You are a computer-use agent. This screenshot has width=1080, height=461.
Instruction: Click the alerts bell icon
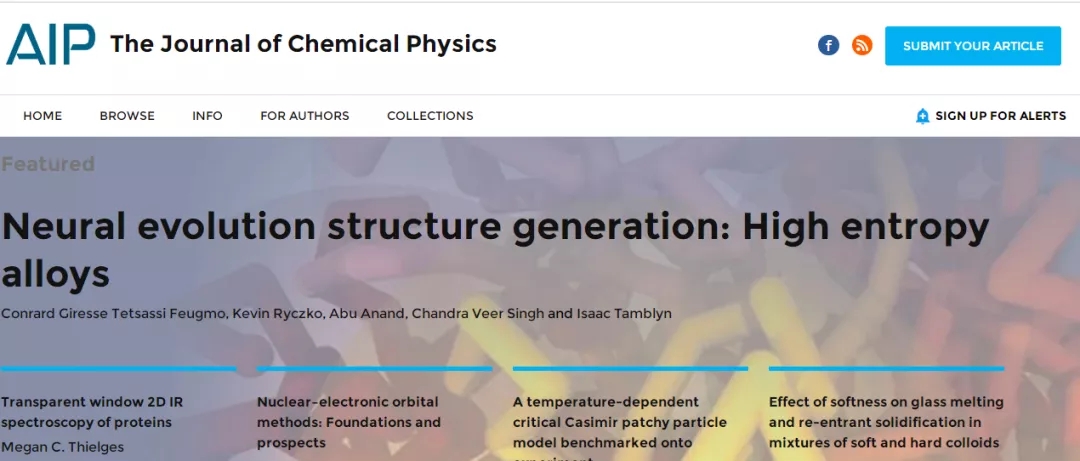tap(922, 116)
